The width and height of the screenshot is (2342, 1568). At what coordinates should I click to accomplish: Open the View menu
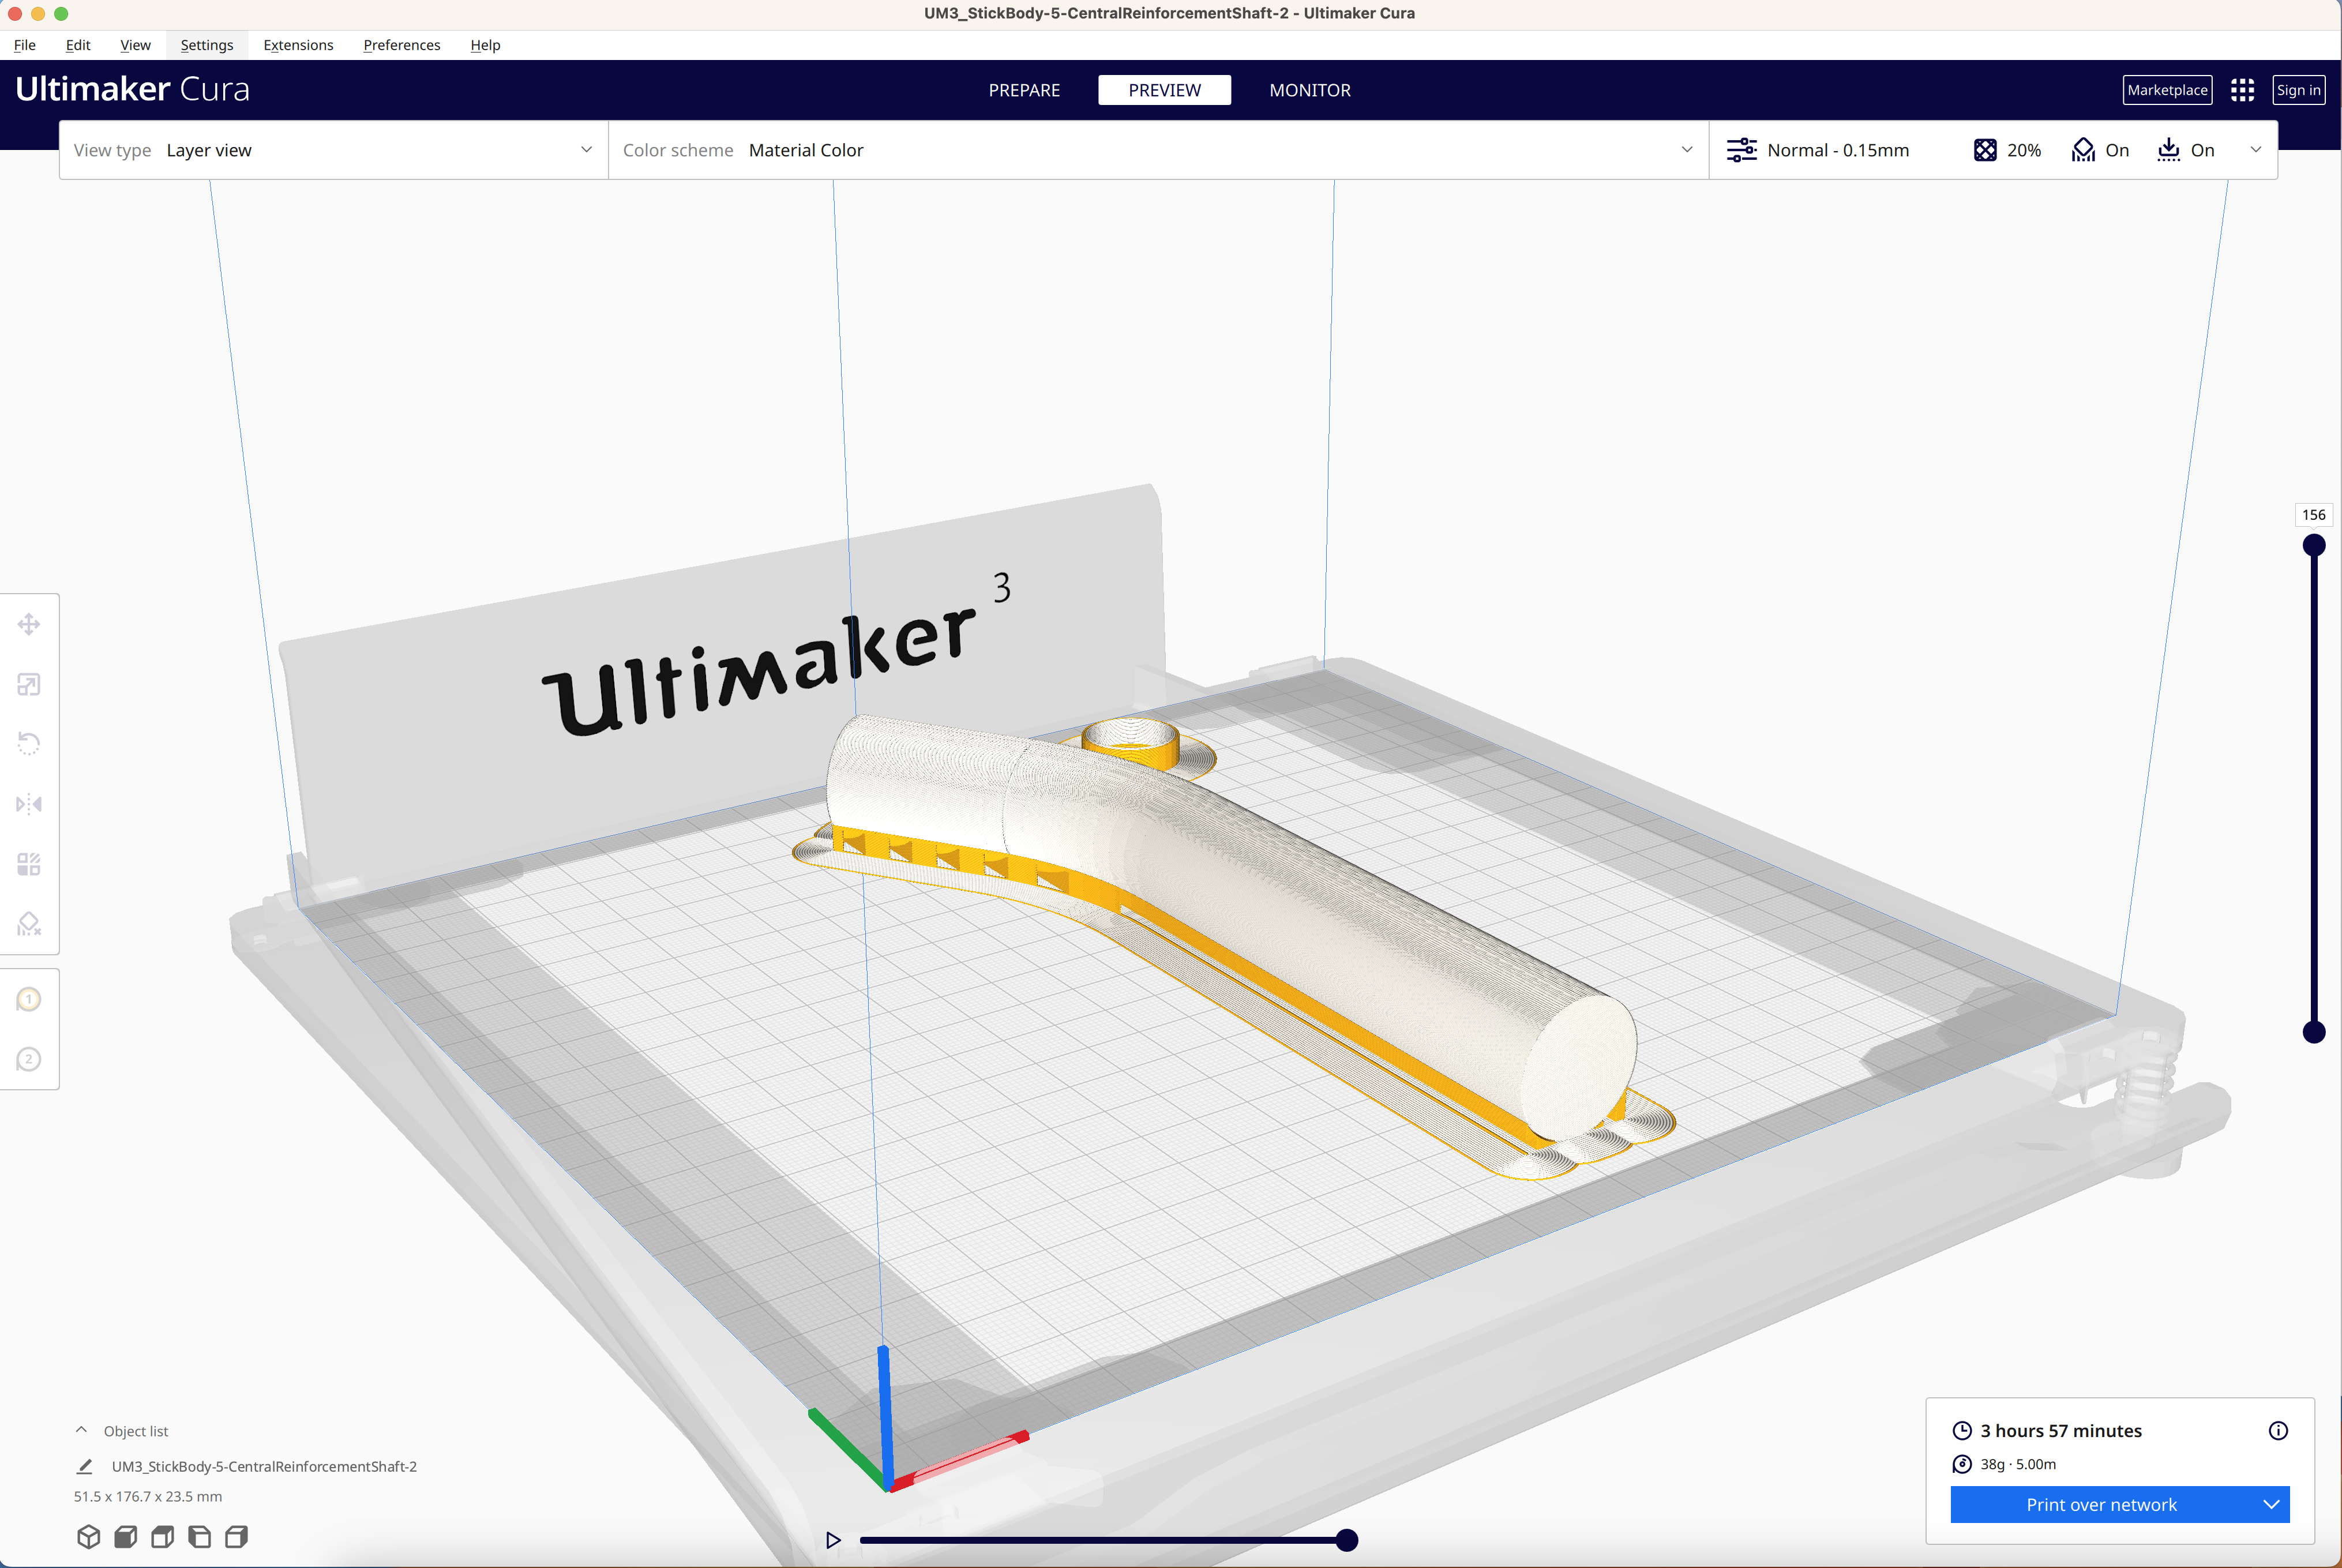[x=135, y=45]
